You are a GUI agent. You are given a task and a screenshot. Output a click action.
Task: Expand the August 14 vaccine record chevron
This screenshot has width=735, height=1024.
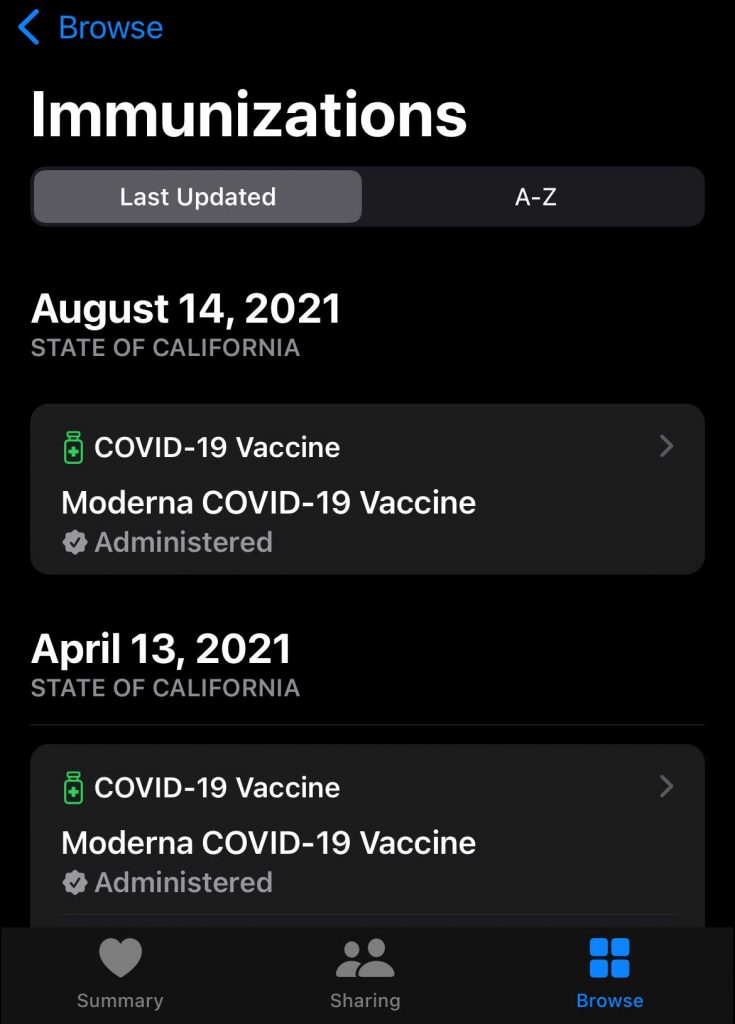(x=667, y=447)
